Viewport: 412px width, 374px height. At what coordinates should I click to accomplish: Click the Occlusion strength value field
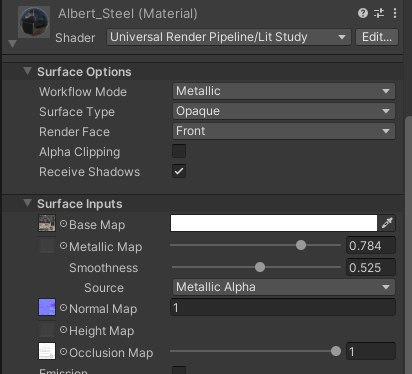pyautogui.click(x=371, y=351)
